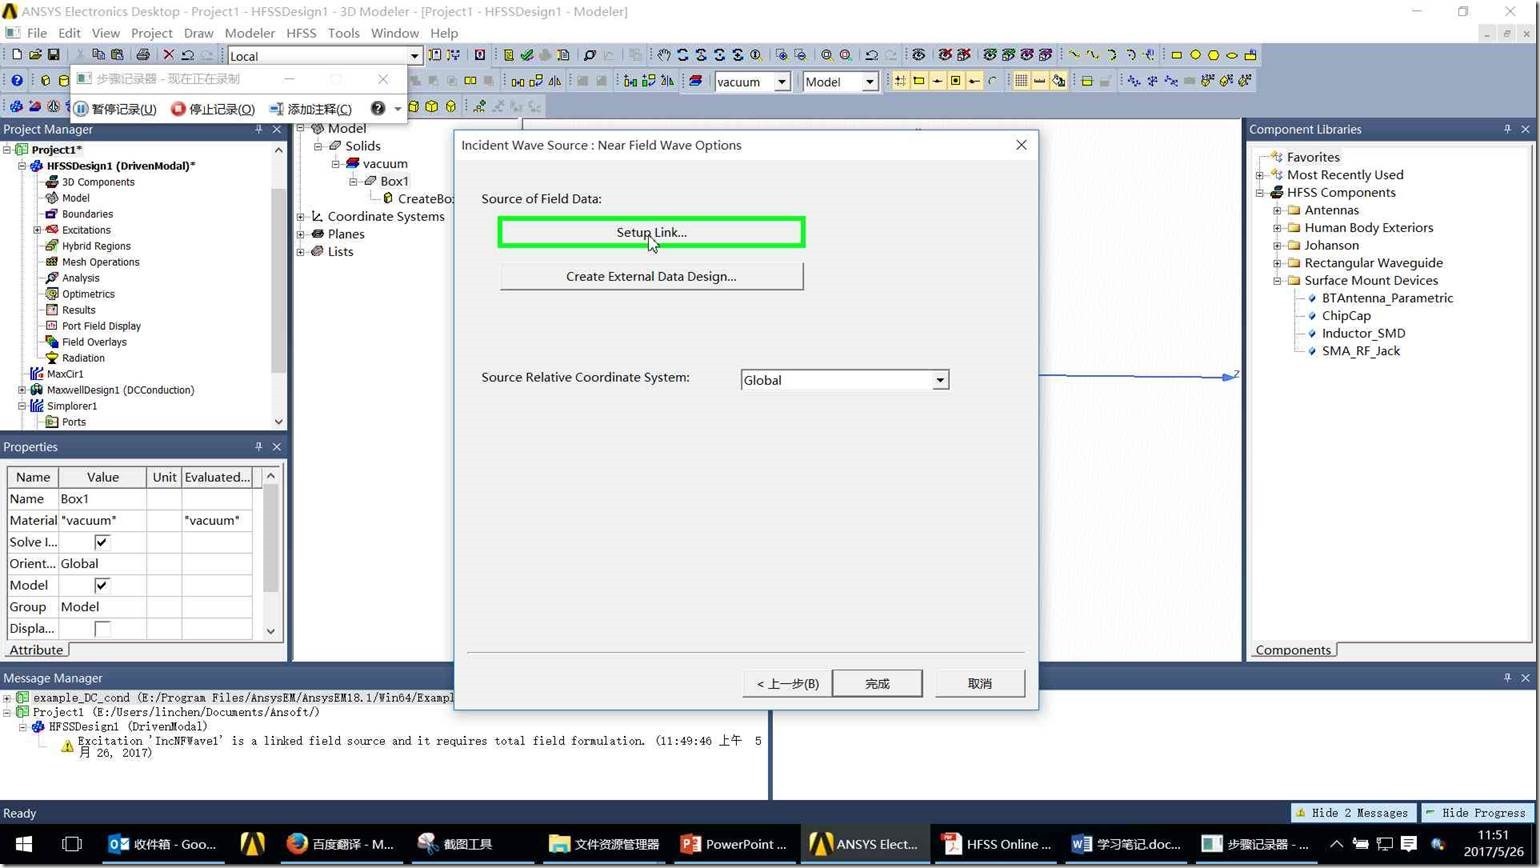Toggle Snap to Face Center mode
This screenshot has height=868, width=1540.
tap(955, 81)
